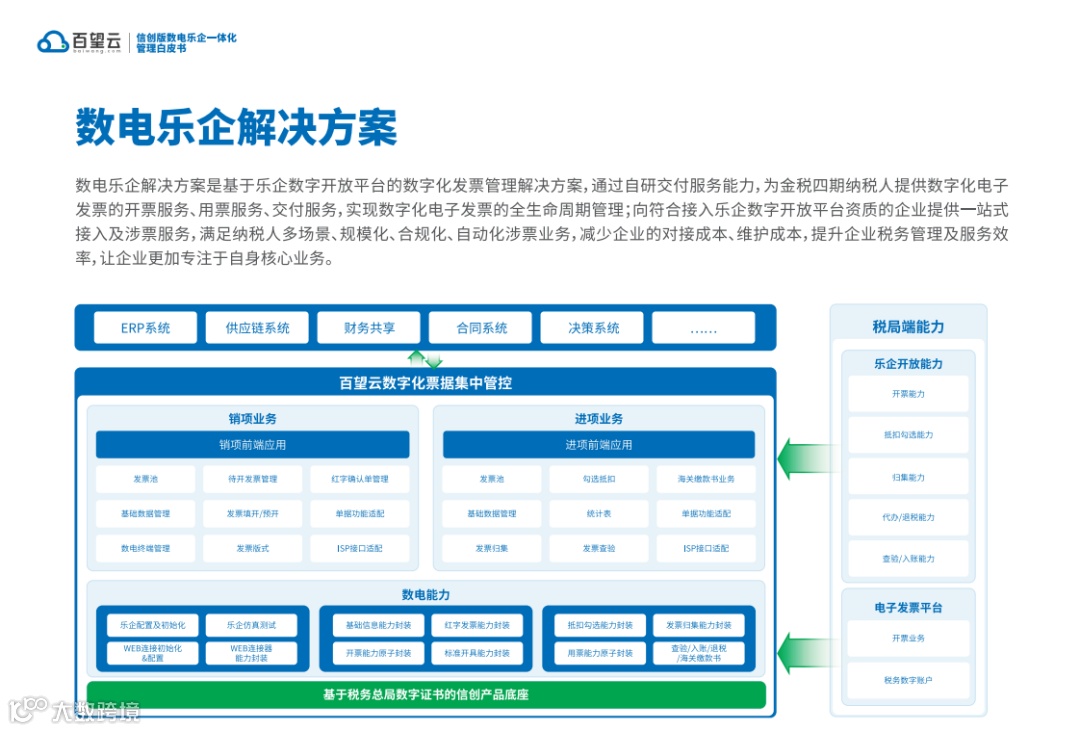Image resolution: width=1080 pixels, height=731 pixels.
Task: Select the 财务共享 box
Action: click(x=368, y=328)
